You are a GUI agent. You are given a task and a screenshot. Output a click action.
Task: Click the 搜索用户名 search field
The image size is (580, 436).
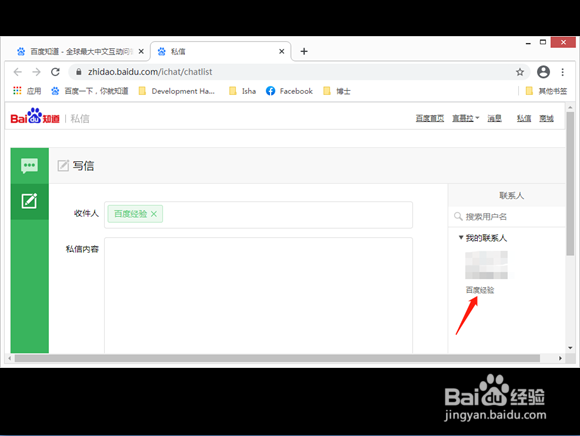tap(507, 217)
